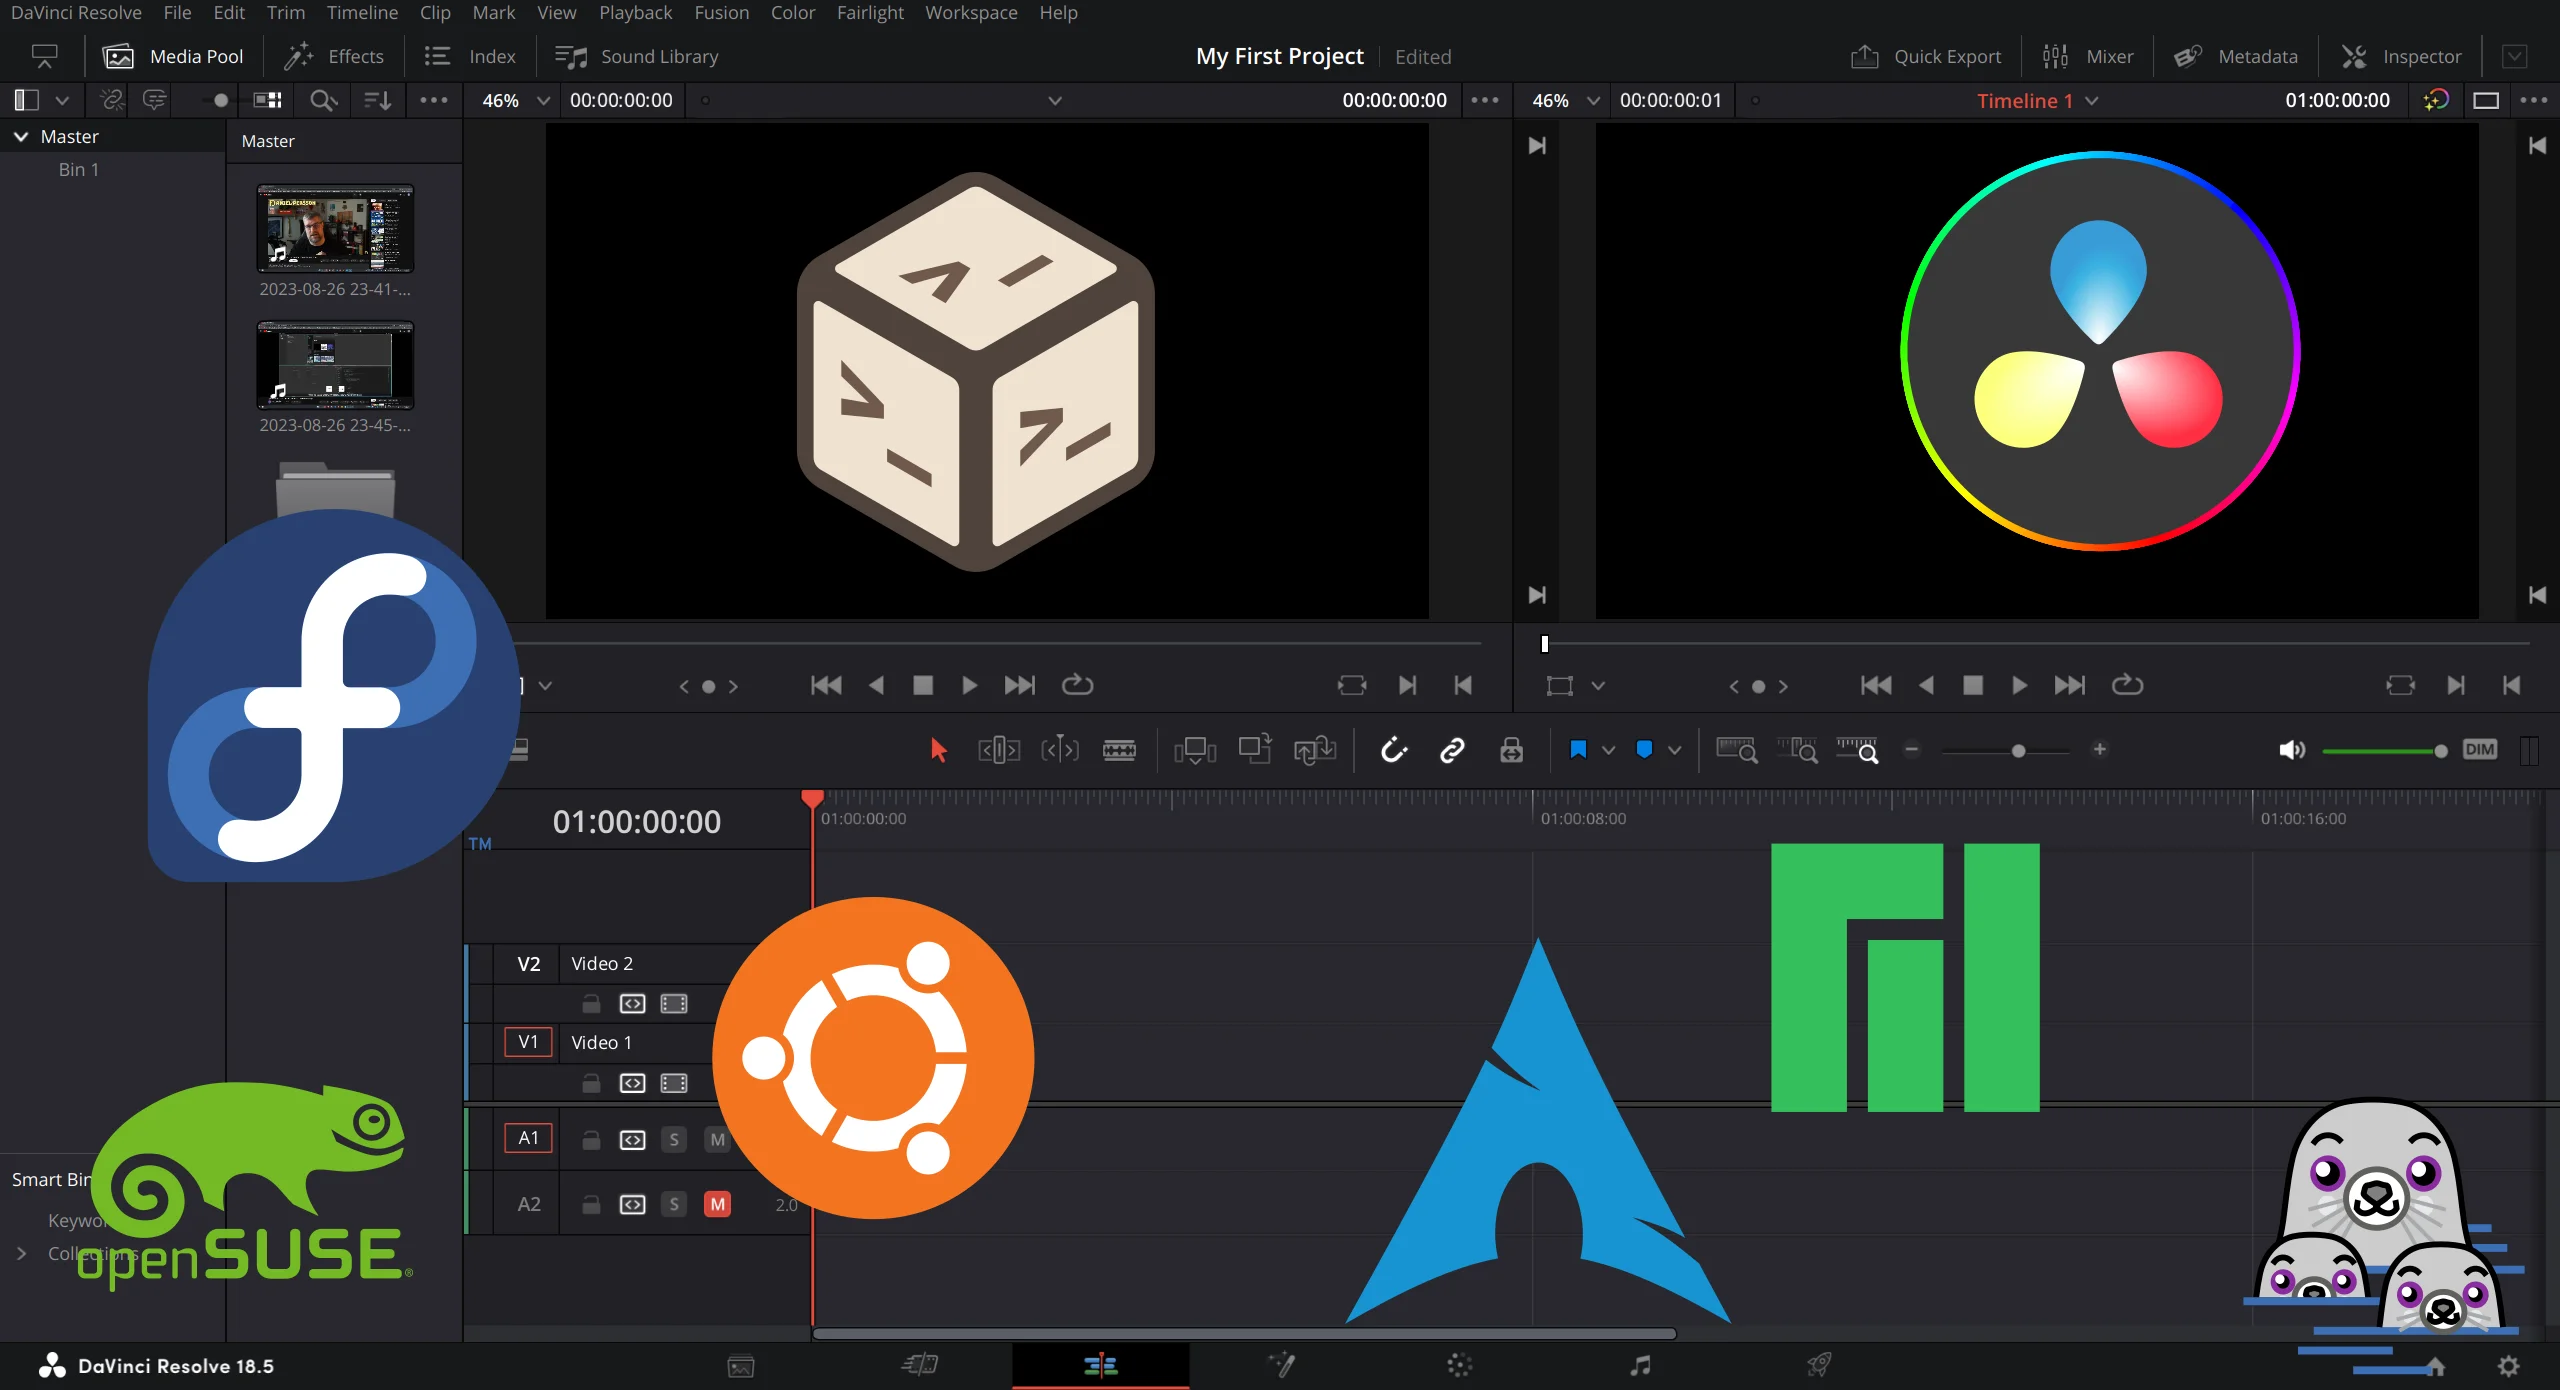Click the blue flag icon
This screenshot has height=1390, width=2560.
pos(1578,750)
